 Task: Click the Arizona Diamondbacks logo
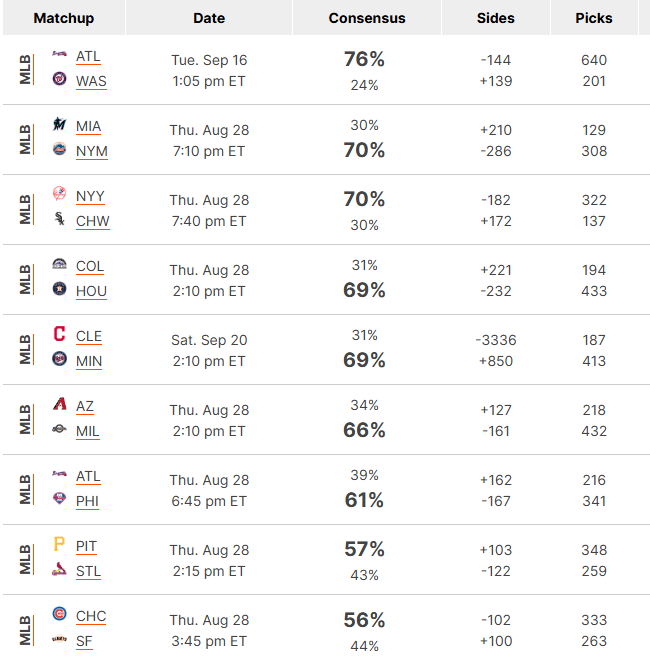click(60, 404)
